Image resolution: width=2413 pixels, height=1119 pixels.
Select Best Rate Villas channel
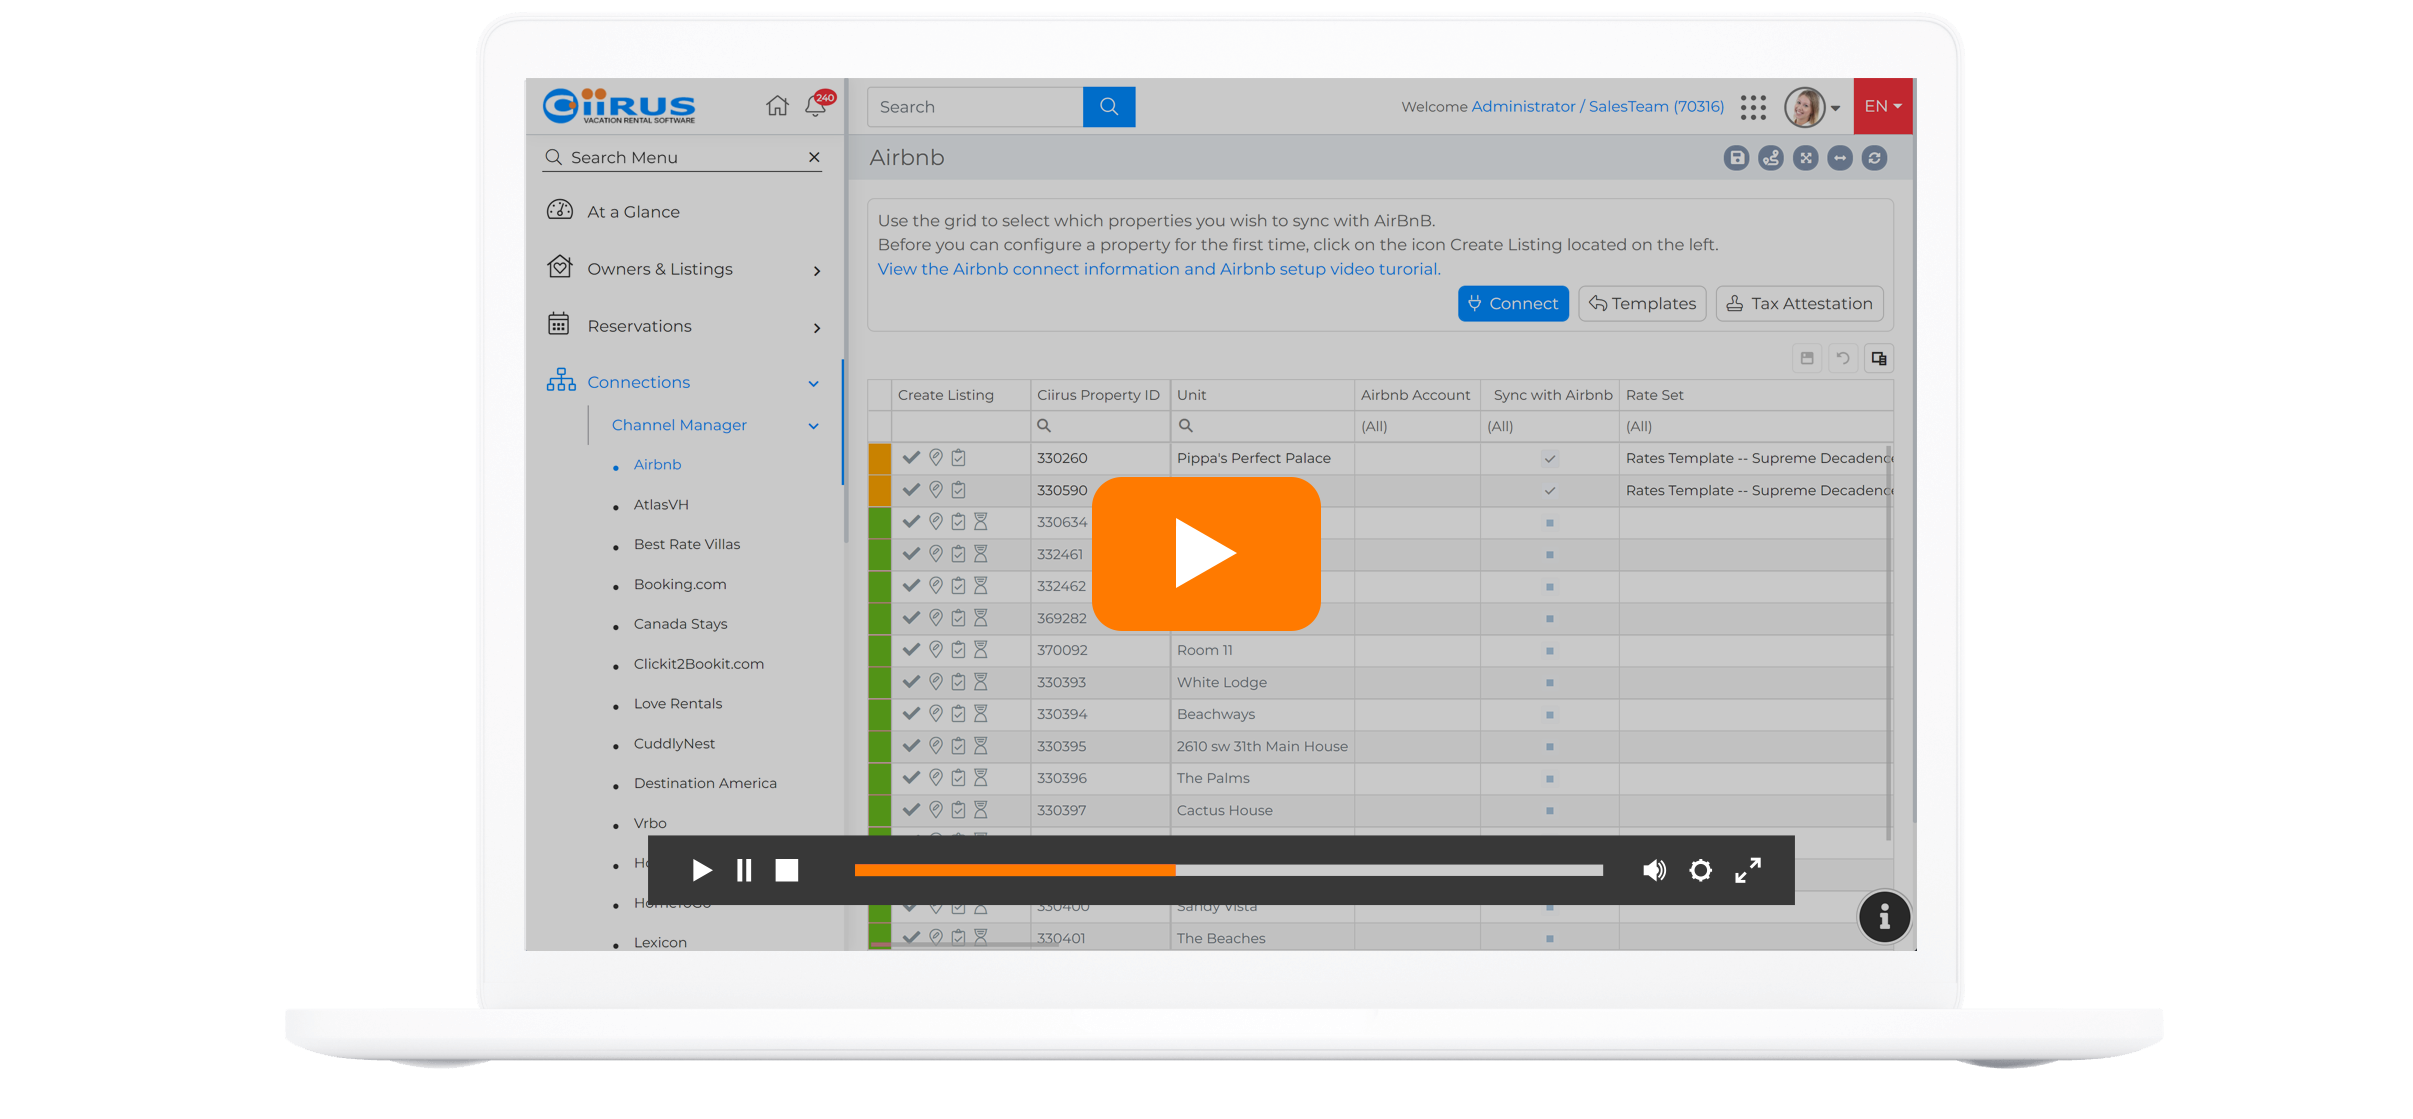tap(687, 544)
